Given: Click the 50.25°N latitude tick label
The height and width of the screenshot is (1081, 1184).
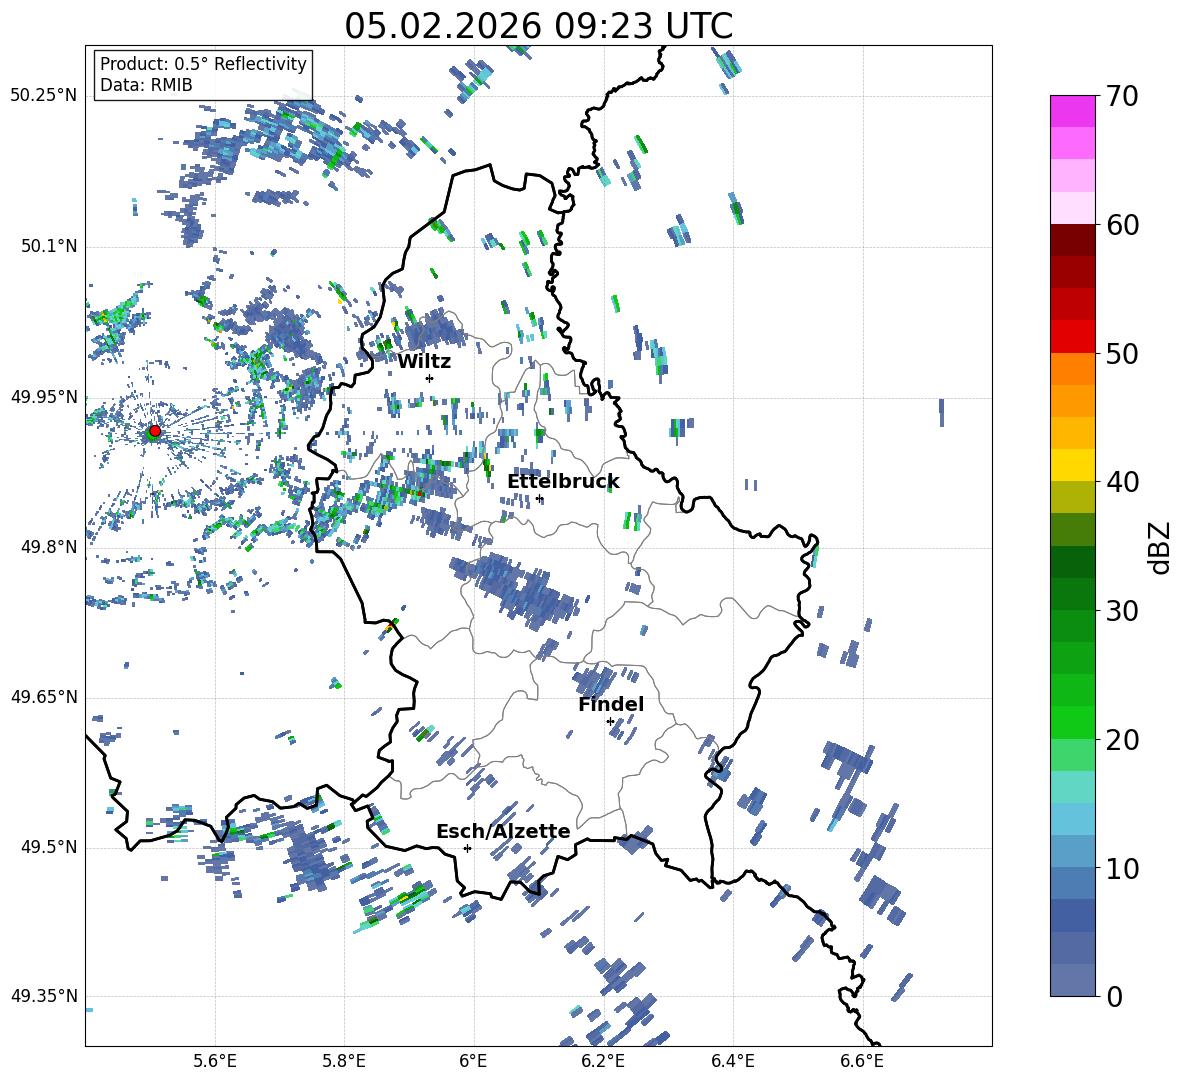Looking at the screenshot, I should tap(44, 96).
